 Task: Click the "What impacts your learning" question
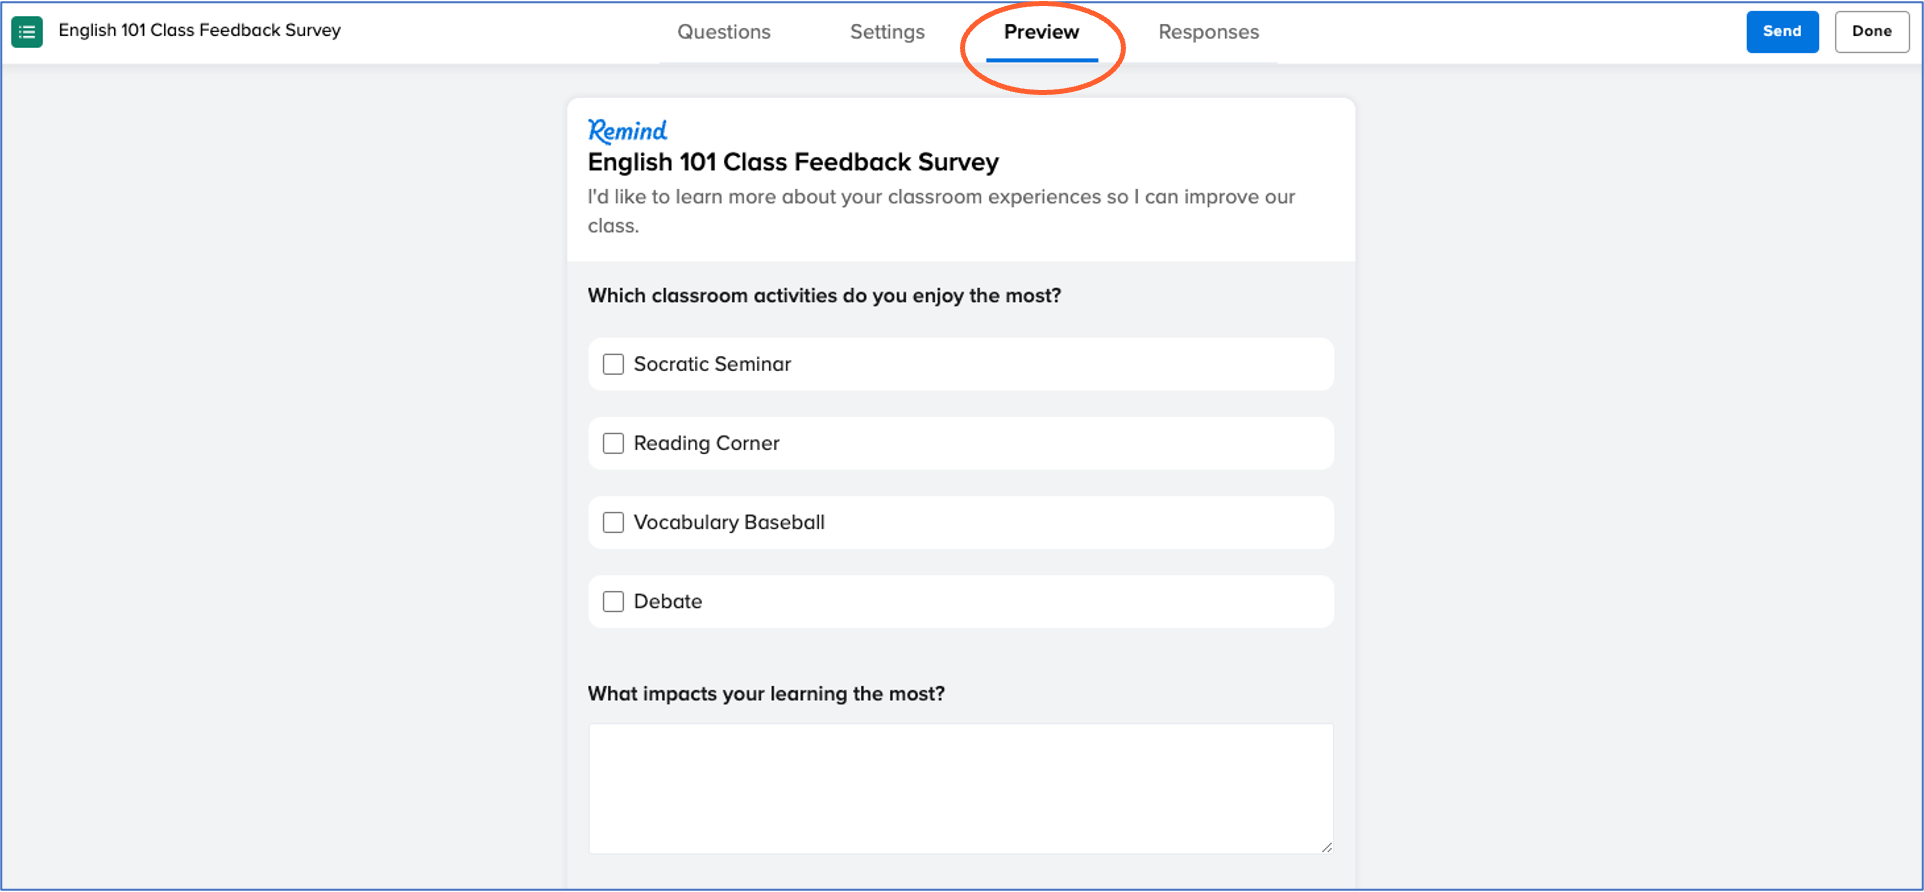point(766,694)
